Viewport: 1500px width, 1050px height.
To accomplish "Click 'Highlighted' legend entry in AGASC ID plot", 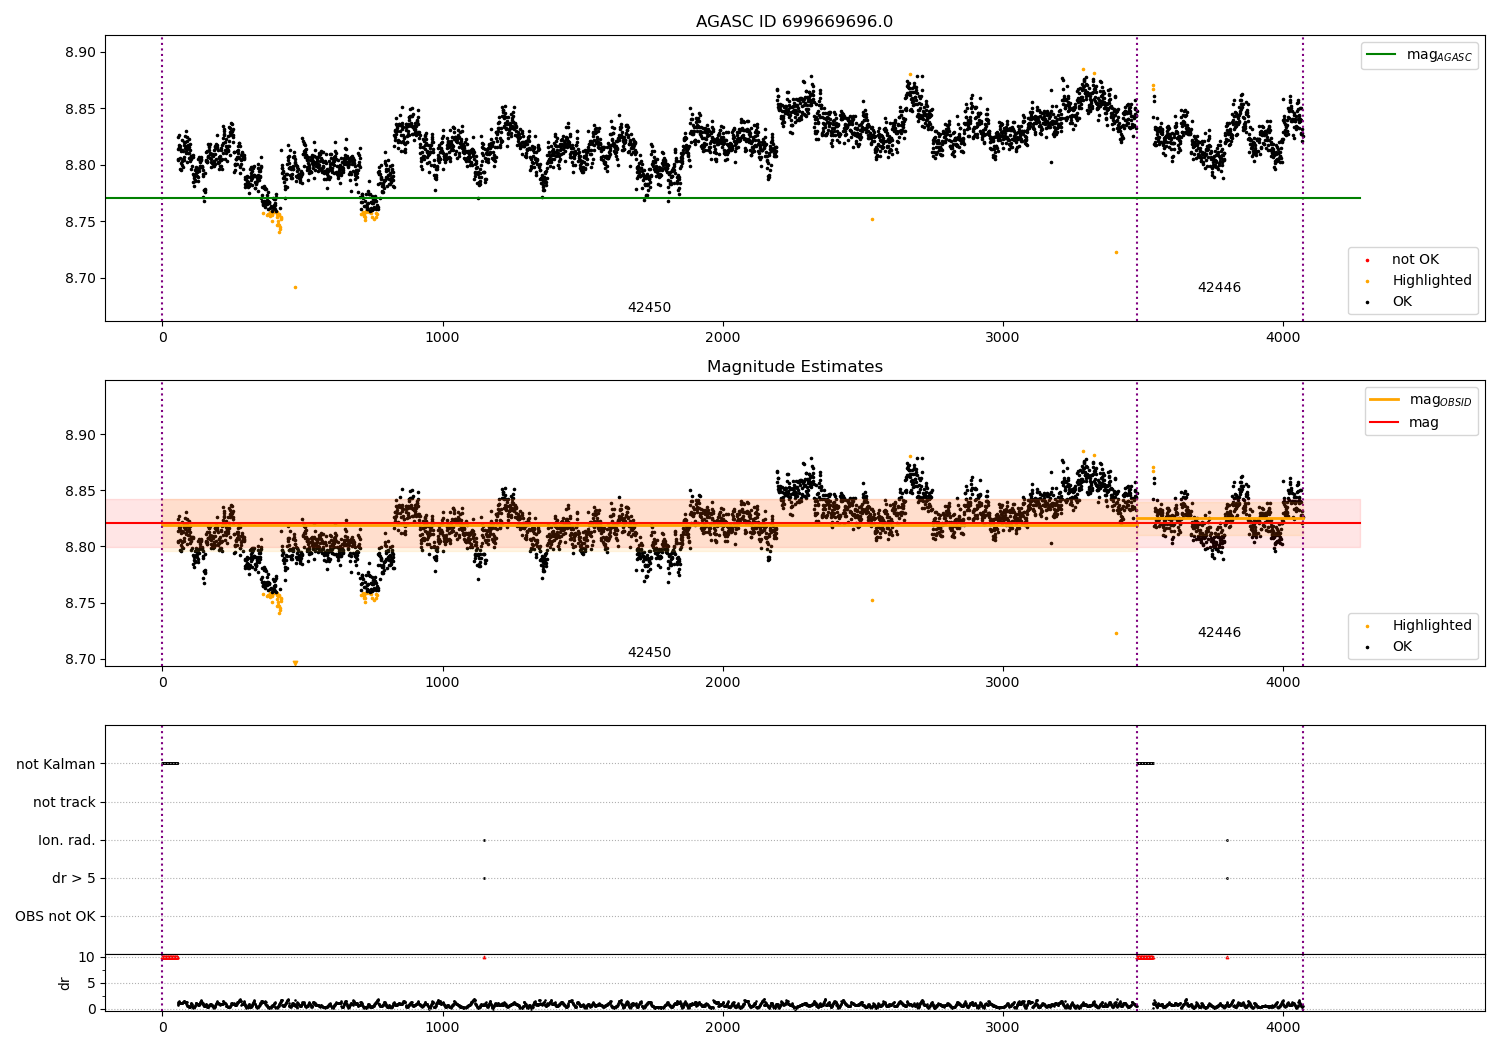I will coord(1419,281).
